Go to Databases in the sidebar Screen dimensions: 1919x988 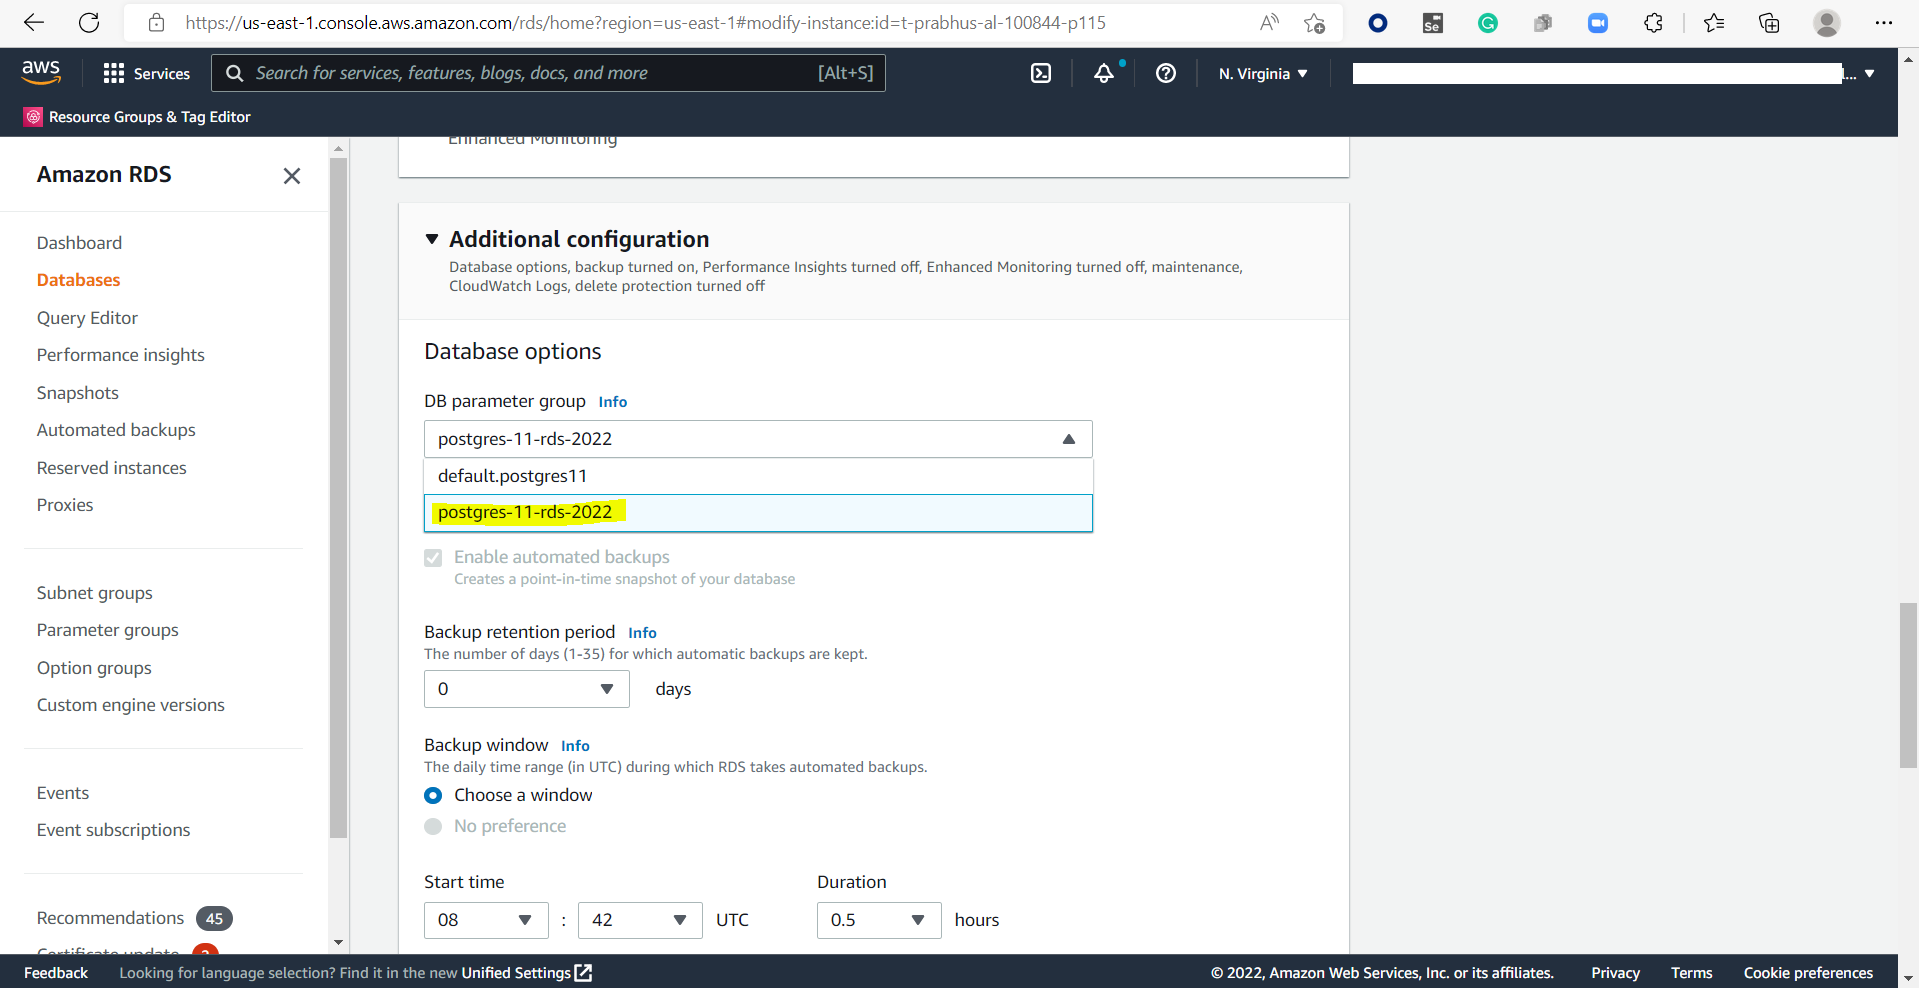tap(78, 280)
